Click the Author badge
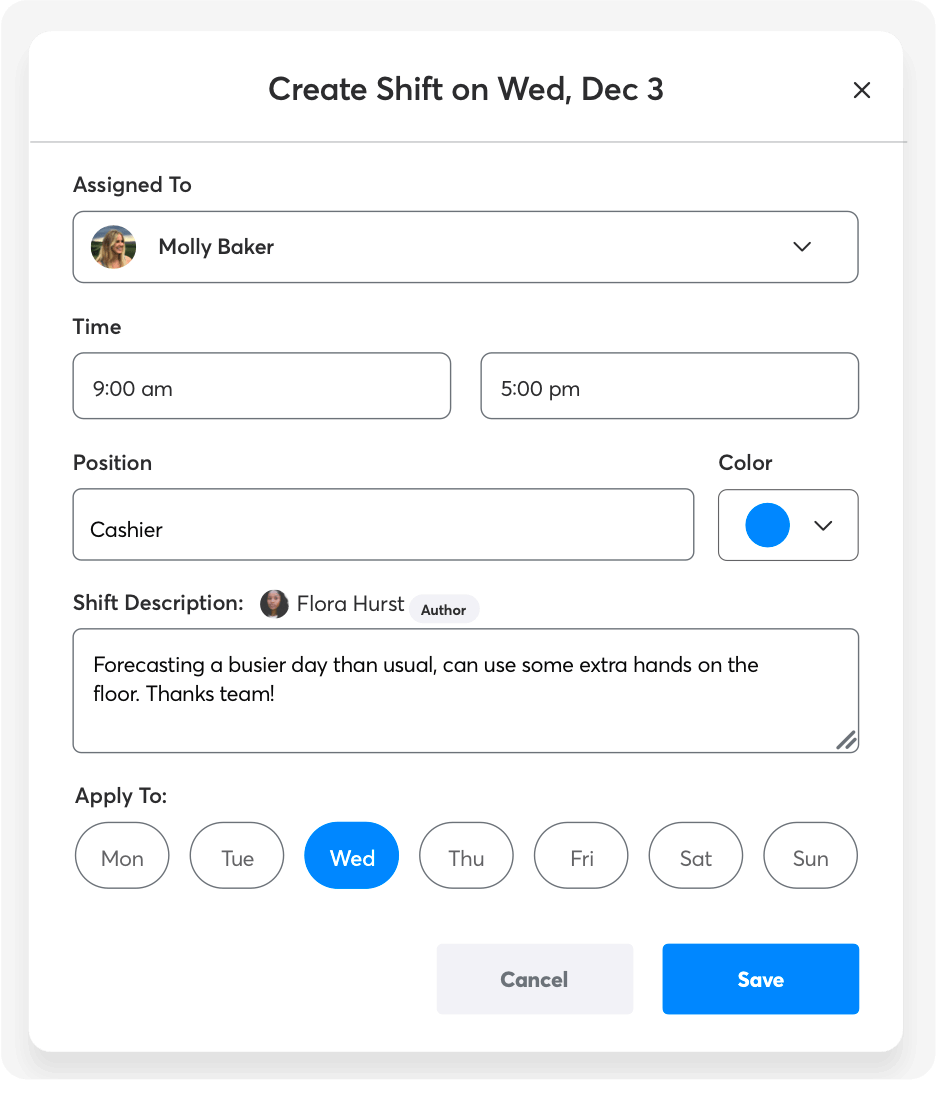Screen dimensions: 936x1095 [443, 609]
